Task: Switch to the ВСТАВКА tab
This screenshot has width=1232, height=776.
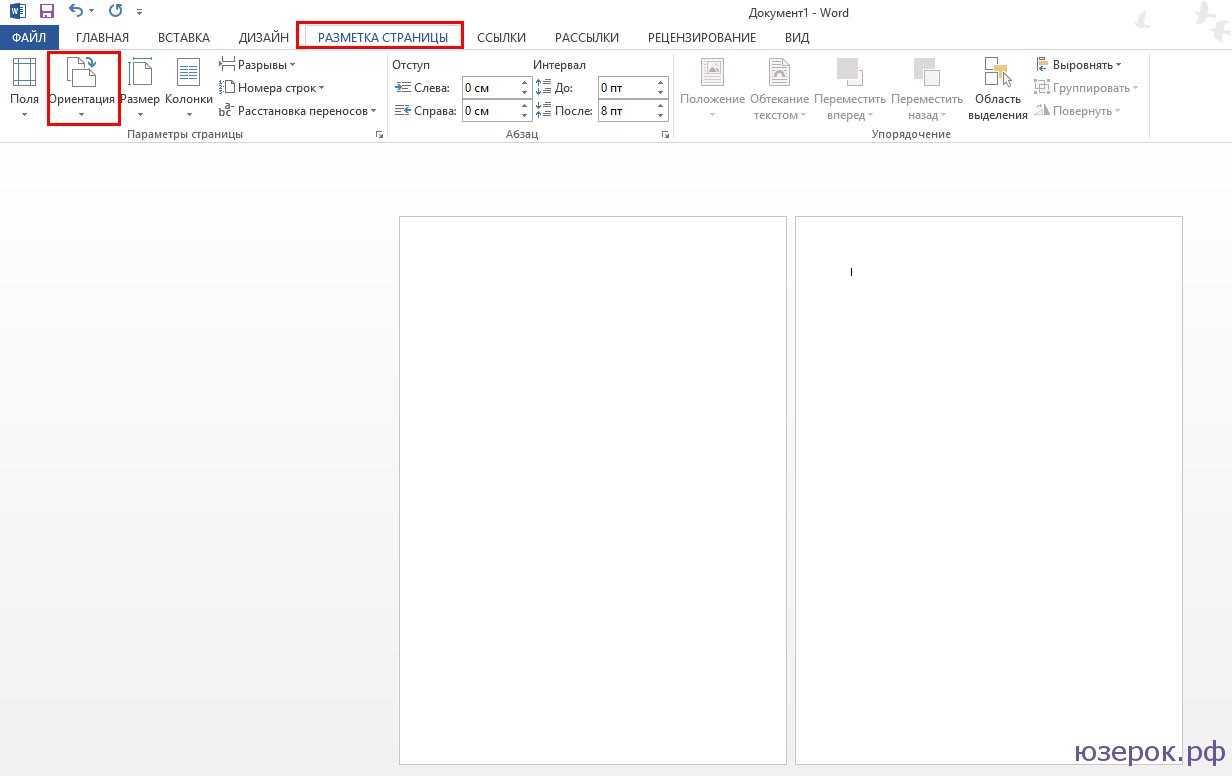Action: click(x=184, y=37)
